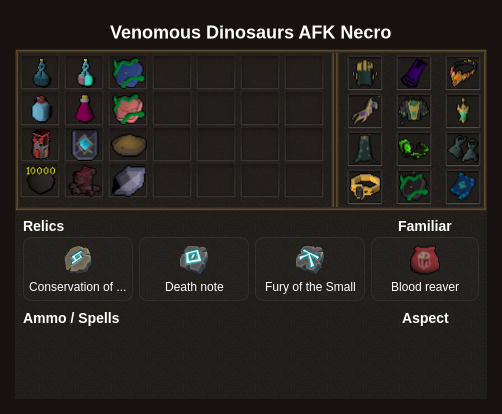This screenshot has width=502, height=414.
Task: Choose the Fury of the Small relic
Action: (310, 269)
